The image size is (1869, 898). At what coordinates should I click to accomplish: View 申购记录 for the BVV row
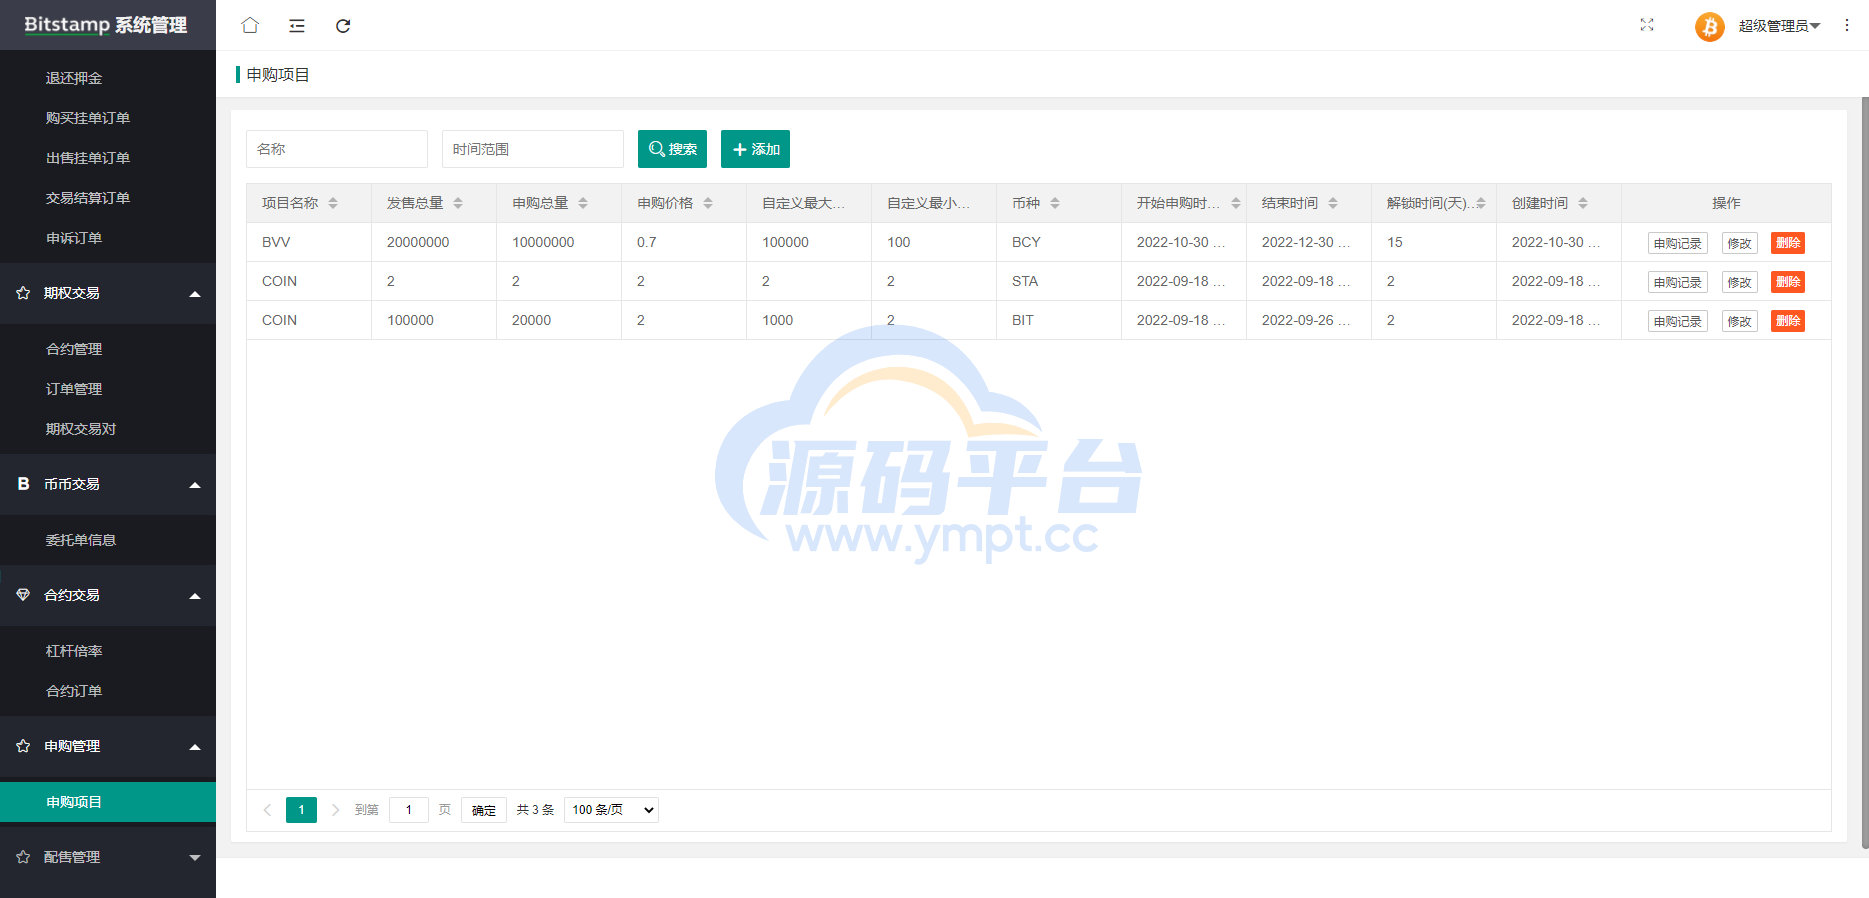(x=1677, y=243)
